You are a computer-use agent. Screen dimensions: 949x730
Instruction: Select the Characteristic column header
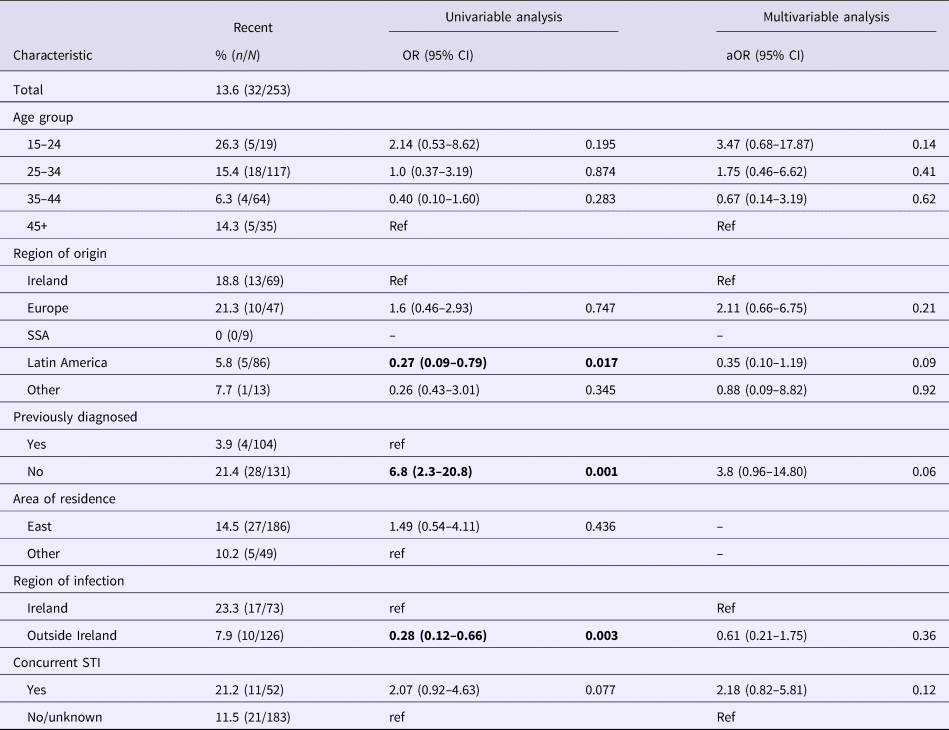tap(52, 56)
